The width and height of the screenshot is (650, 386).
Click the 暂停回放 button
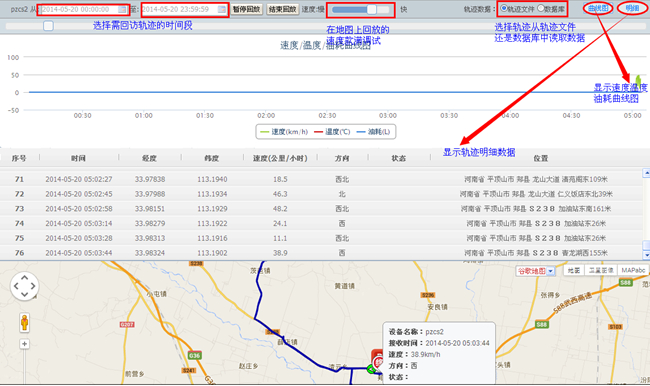246,9
